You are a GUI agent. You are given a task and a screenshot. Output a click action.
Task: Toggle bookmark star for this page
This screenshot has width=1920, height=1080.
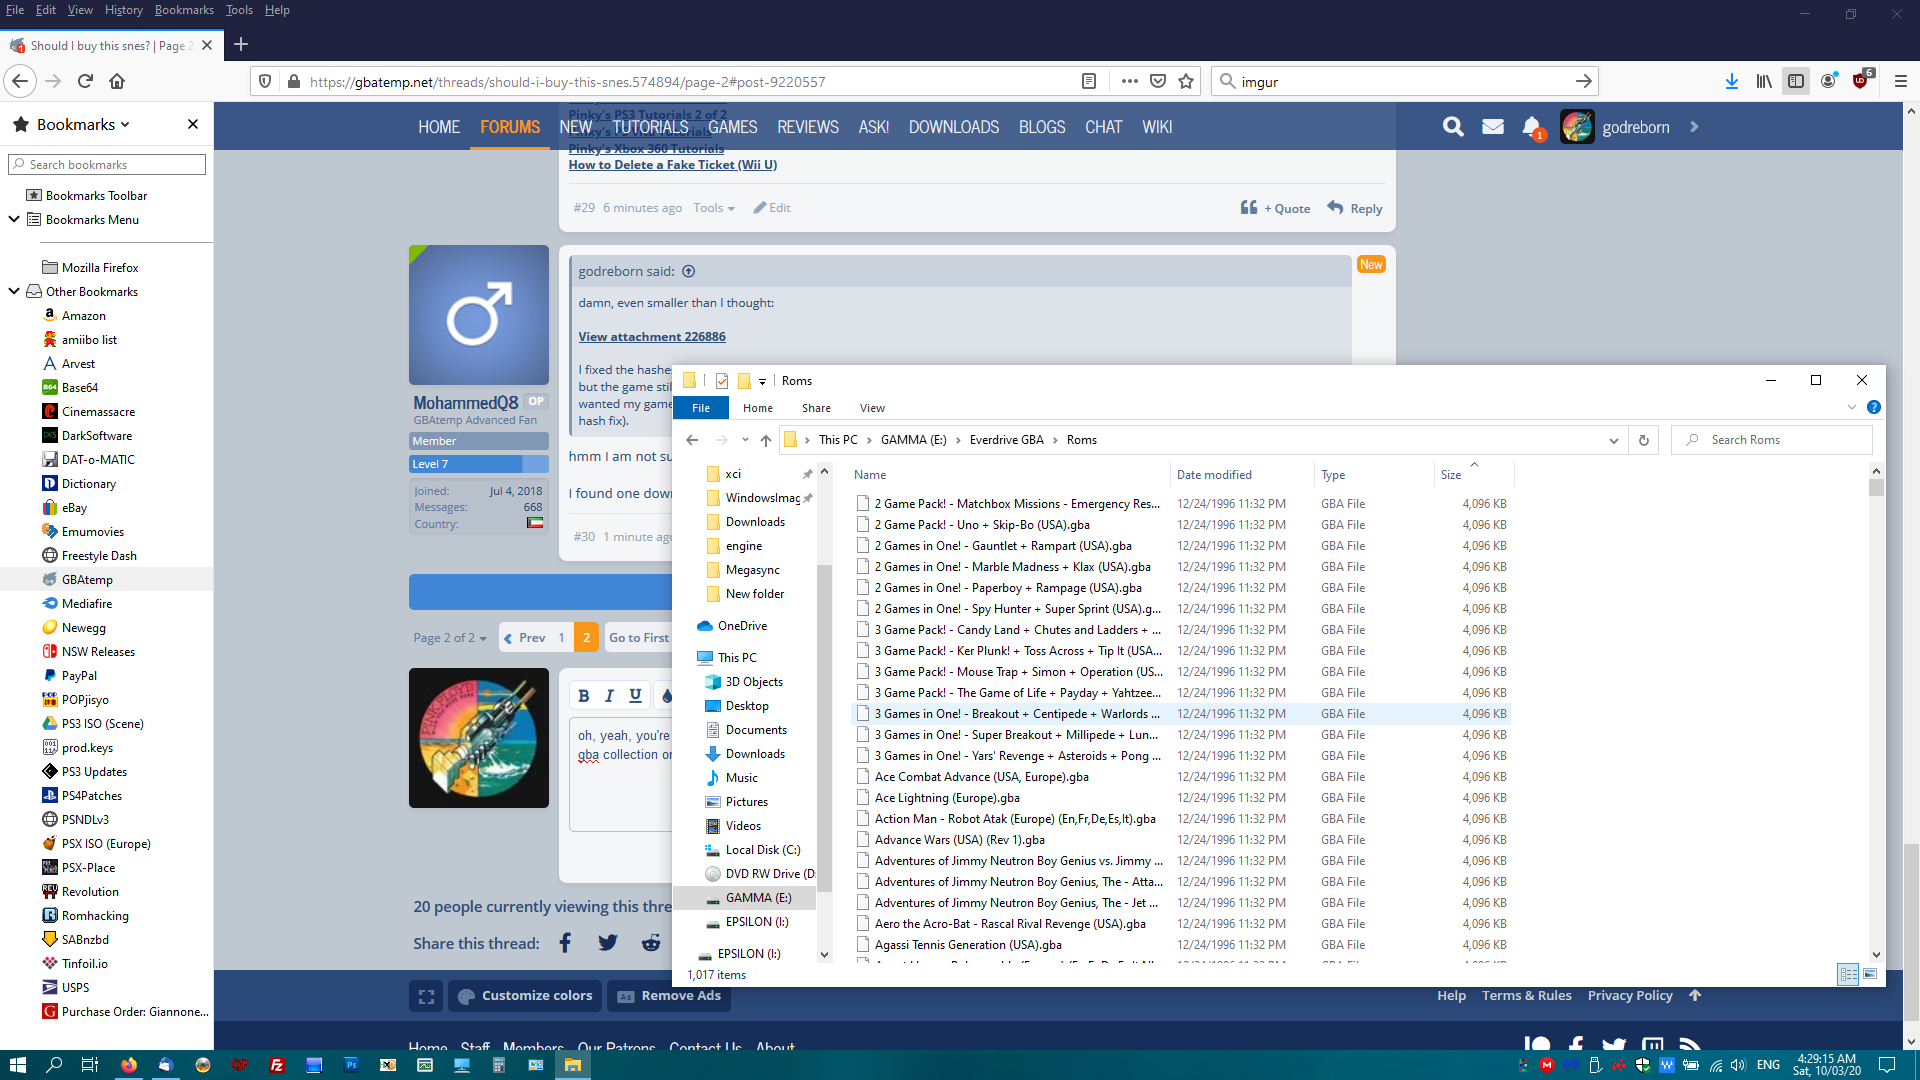1186,82
